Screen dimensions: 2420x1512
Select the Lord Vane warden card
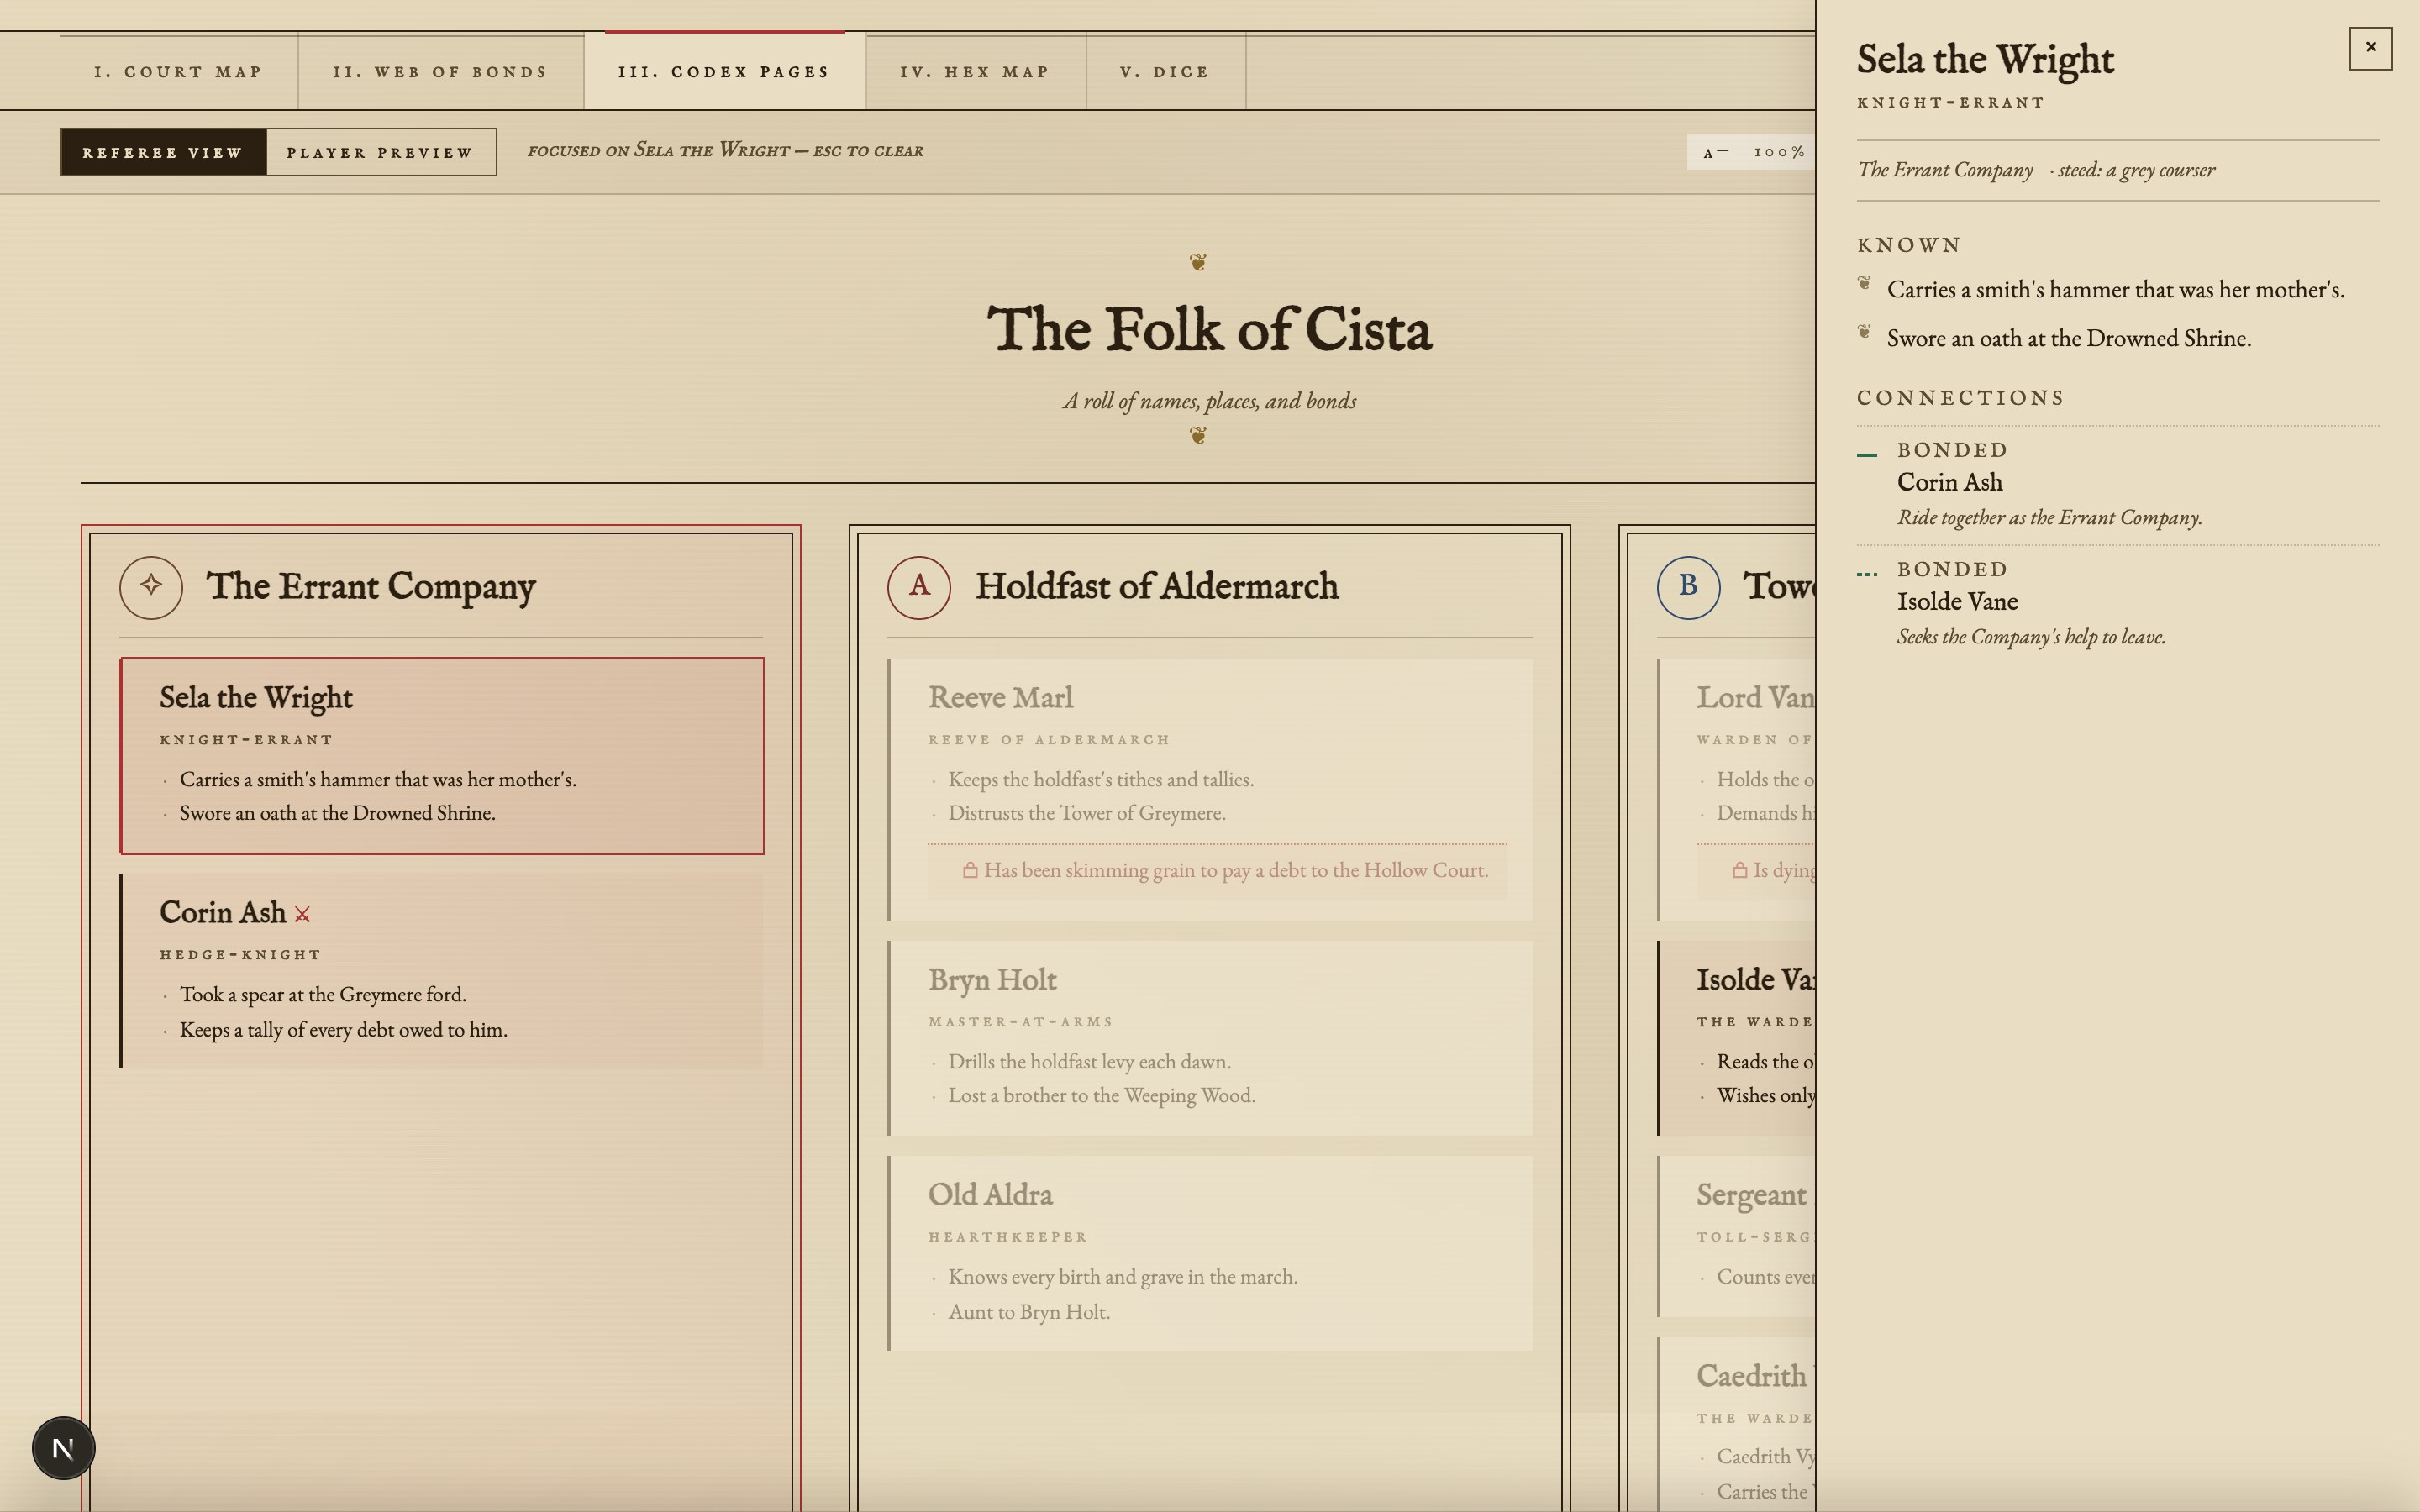point(1736,789)
